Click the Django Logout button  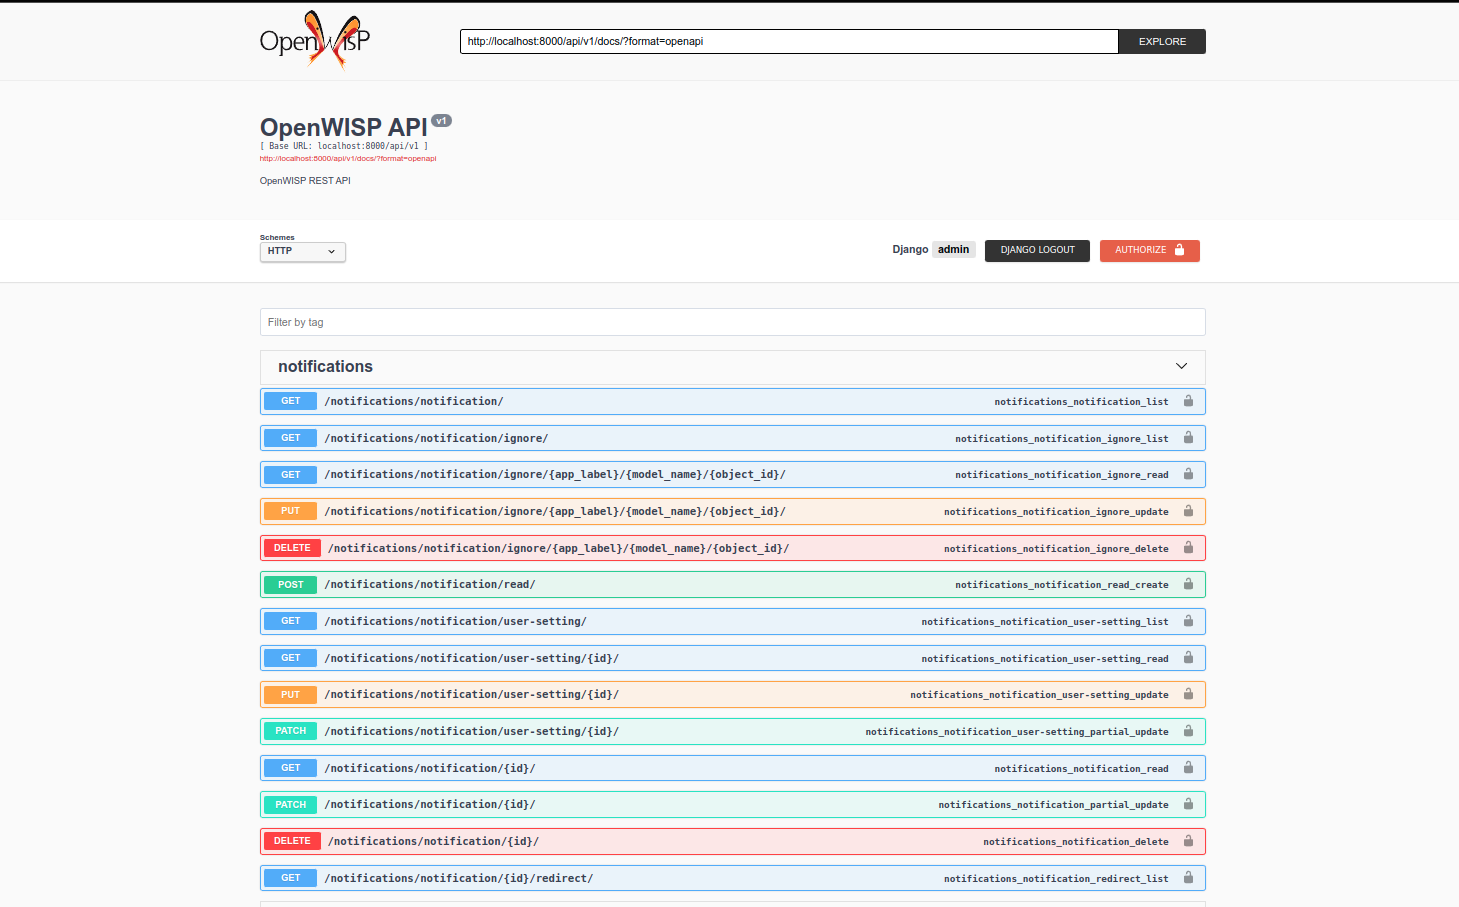click(x=1037, y=250)
